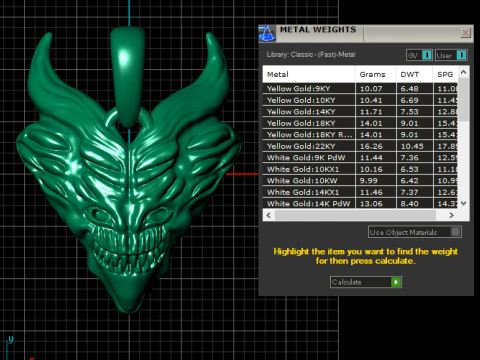Select the White Gold:9K PdW row

point(360,158)
